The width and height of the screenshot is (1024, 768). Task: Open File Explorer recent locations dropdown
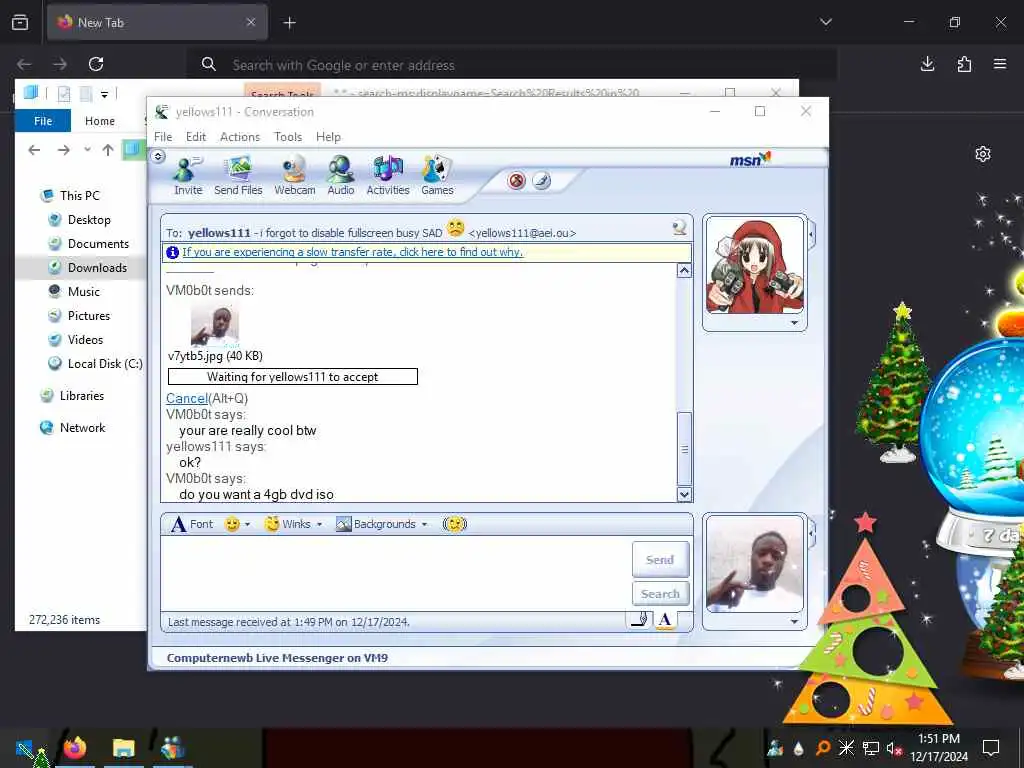pos(87,150)
